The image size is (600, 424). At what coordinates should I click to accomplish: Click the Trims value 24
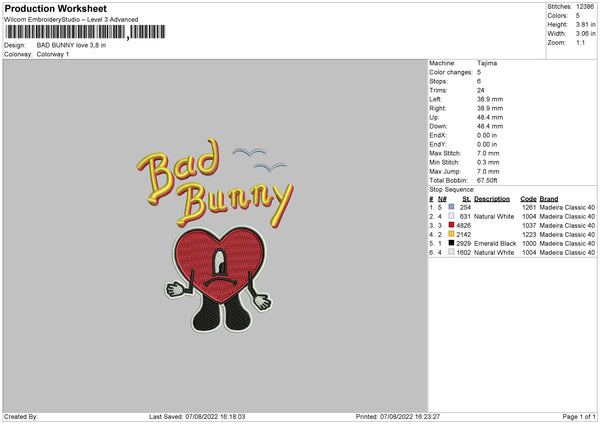[x=481, y=90]
